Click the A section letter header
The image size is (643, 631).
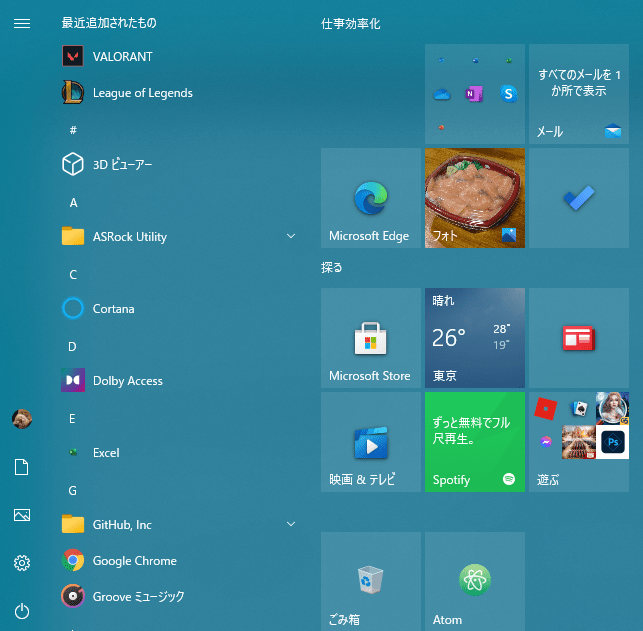(73, 202)
